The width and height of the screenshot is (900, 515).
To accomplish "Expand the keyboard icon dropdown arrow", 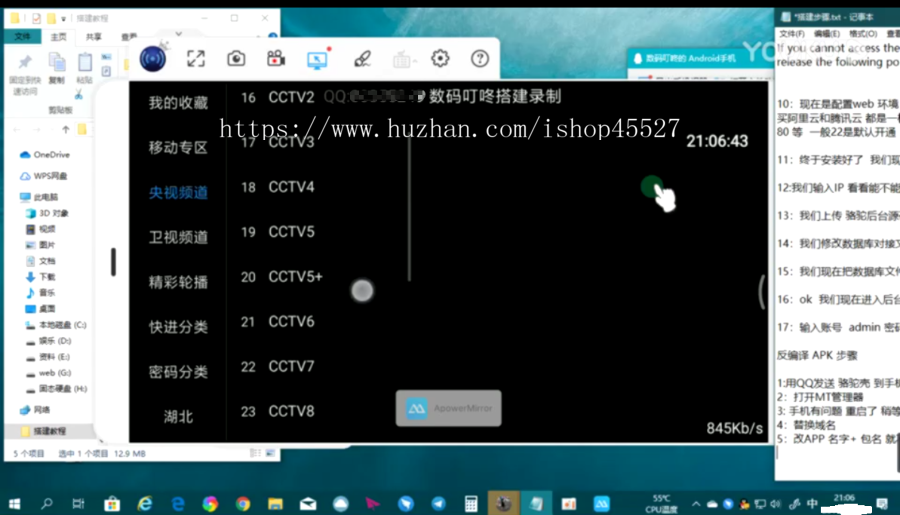I will point(415,61).
